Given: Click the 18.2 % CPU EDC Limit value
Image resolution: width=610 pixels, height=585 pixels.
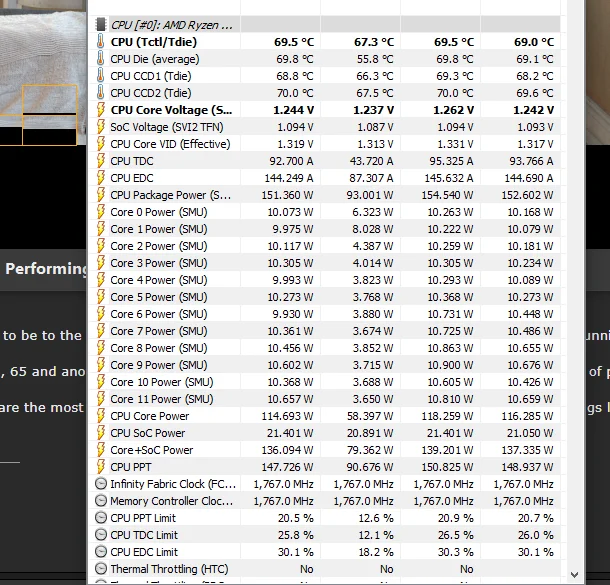Looking at the screenshot, I should [x=376, y=552].
